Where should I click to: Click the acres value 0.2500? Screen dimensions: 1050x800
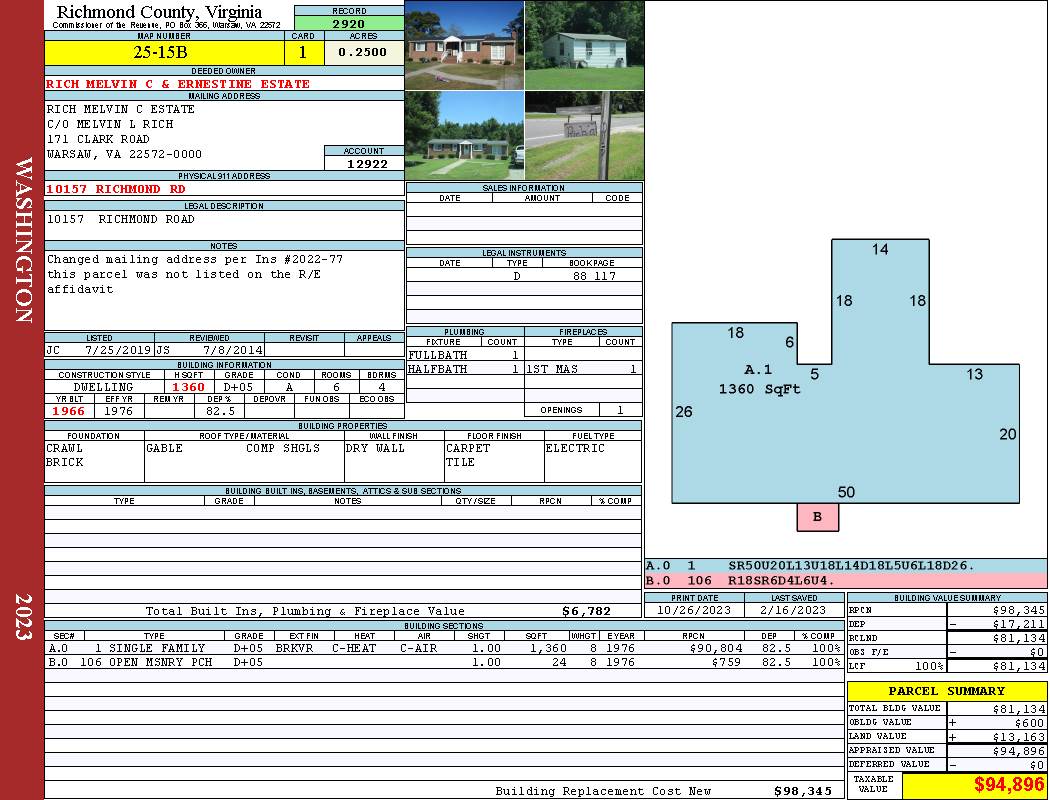[363, 52]
